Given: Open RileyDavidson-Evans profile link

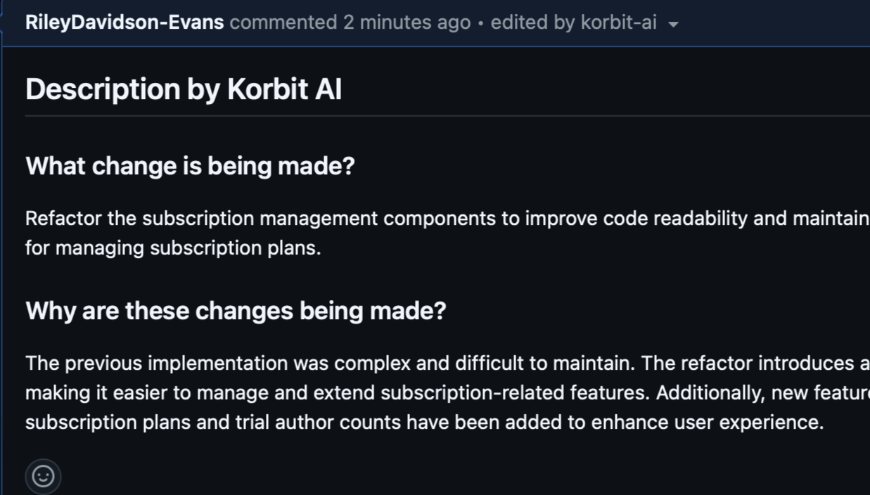Looking at the screenshot, I should click(x=124, y=22).
